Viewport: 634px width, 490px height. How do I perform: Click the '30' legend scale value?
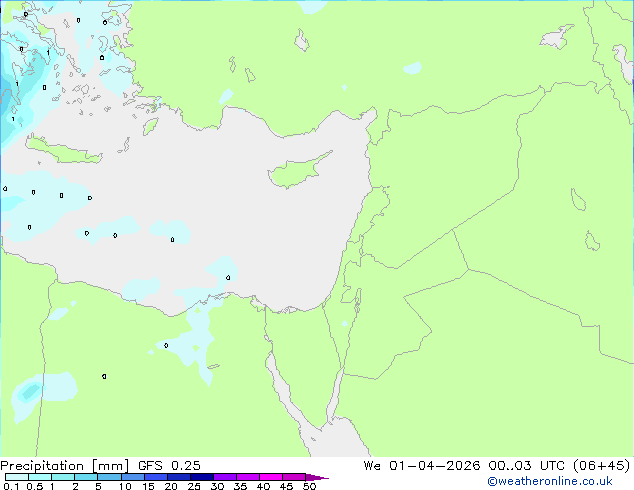coord(217,486)
